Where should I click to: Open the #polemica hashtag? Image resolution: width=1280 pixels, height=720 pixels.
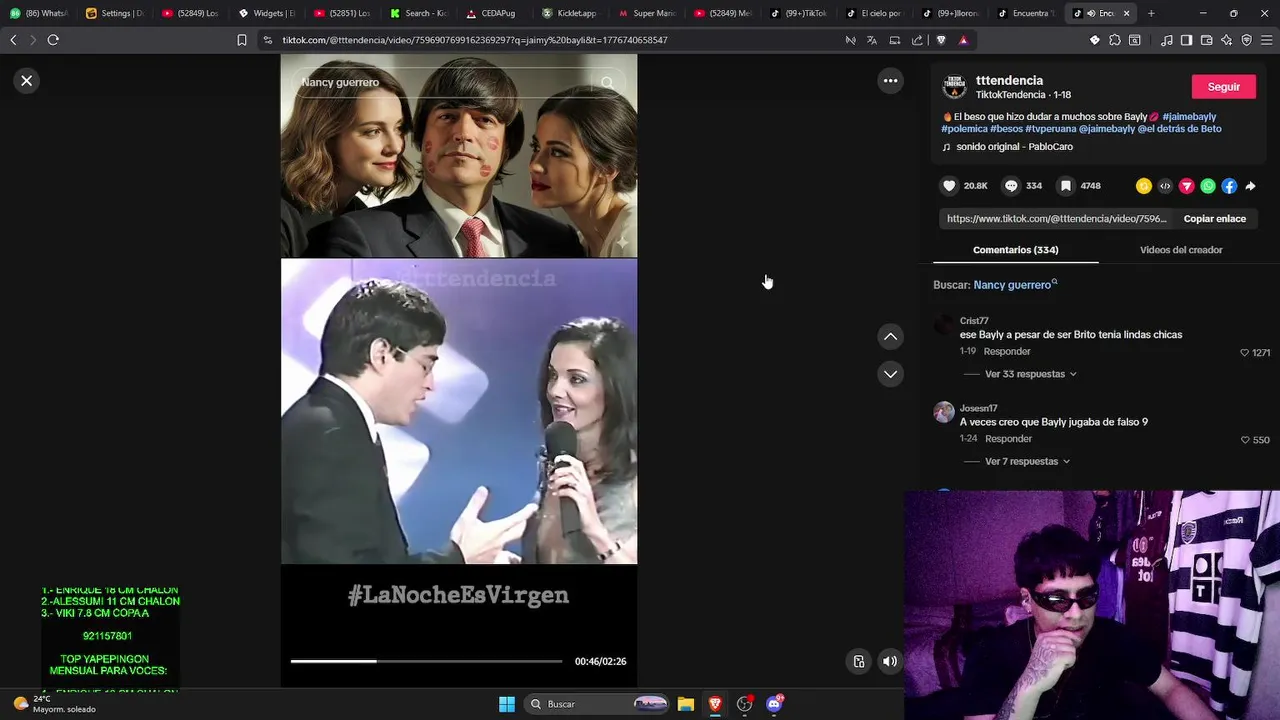964,129
